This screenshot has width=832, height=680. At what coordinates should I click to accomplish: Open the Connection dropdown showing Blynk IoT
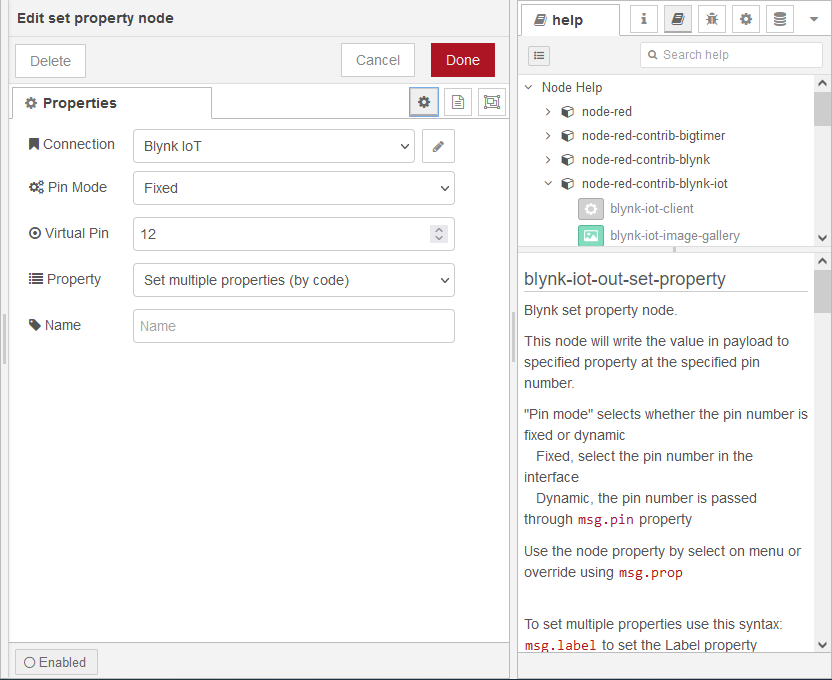(274, 146)
